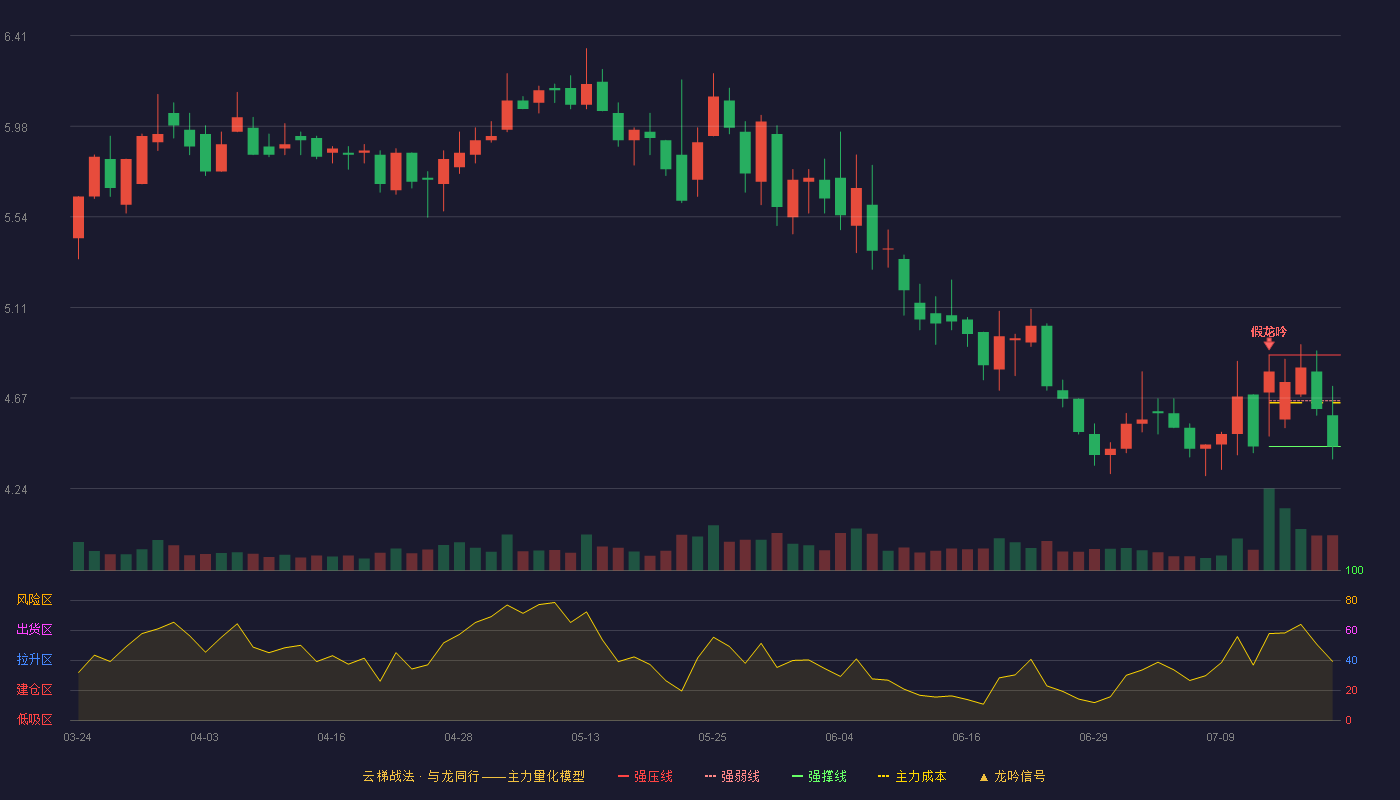The height and width of the screenshot is (800, 1400).
Task: Toggle the 强压线 legend item
Action: tap(645, 776)
